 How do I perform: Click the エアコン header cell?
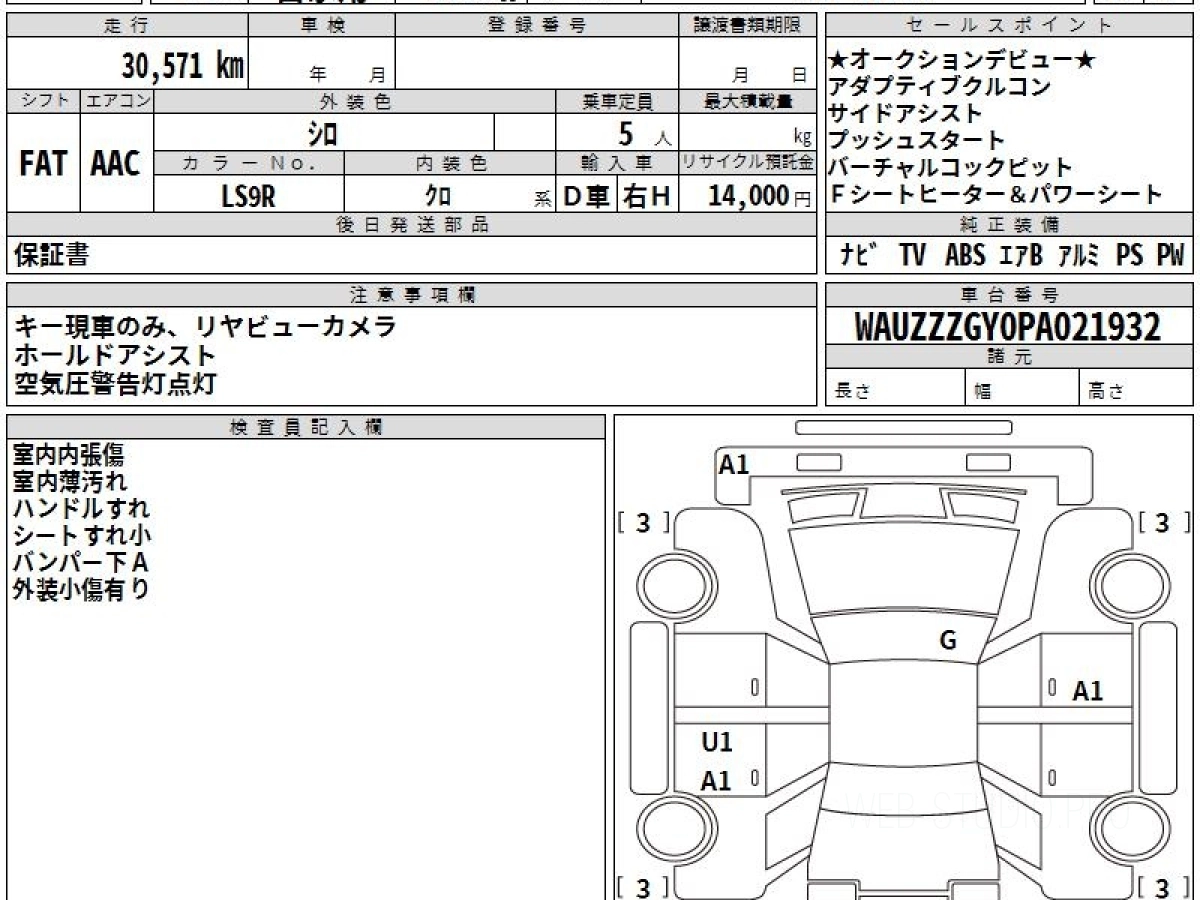point(117,101)
